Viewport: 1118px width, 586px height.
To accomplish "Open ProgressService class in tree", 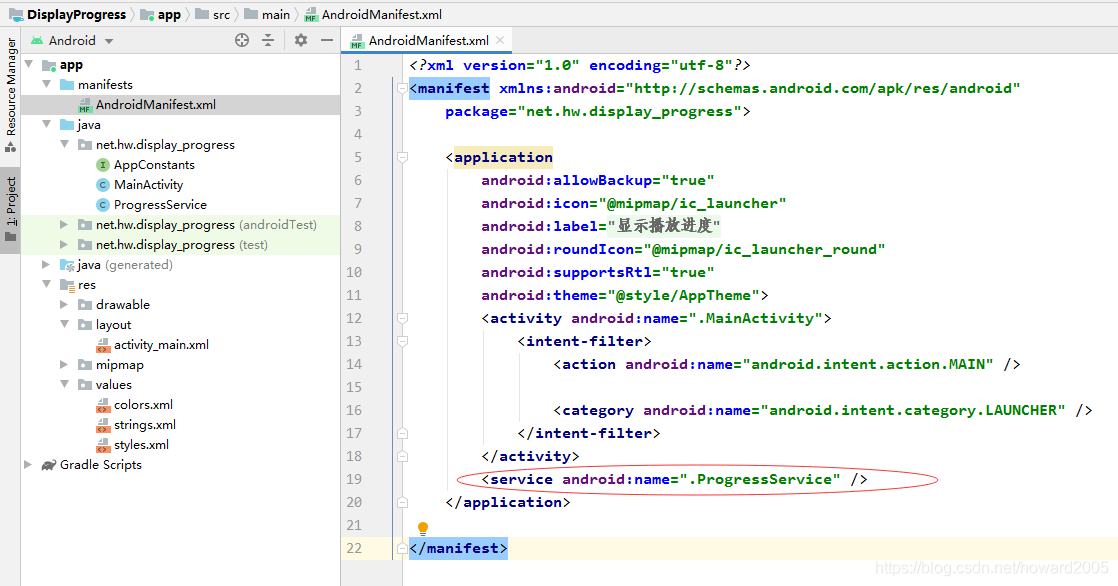I will pos(160,205).
